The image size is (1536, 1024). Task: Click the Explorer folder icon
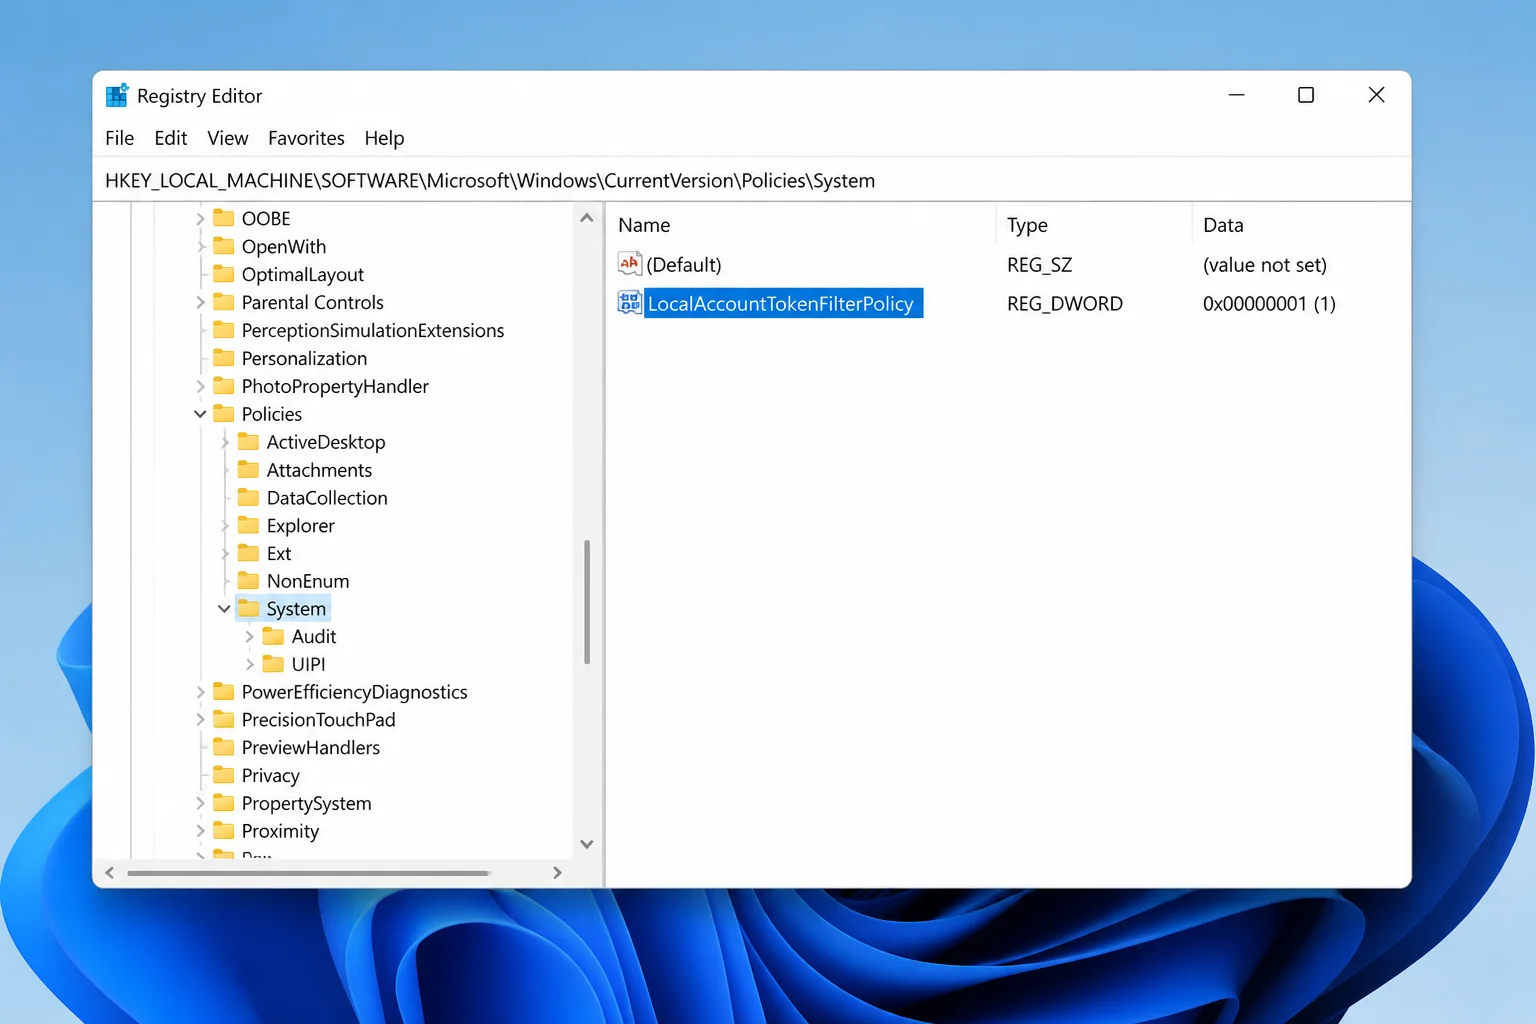(249, 525)
